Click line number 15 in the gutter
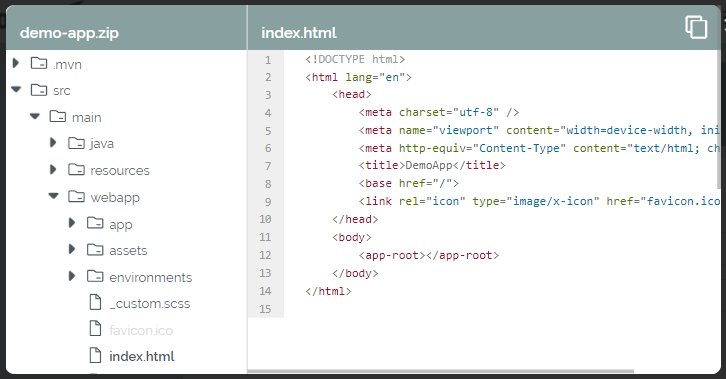This screenshot has height=379, width=726. (265, 309)
